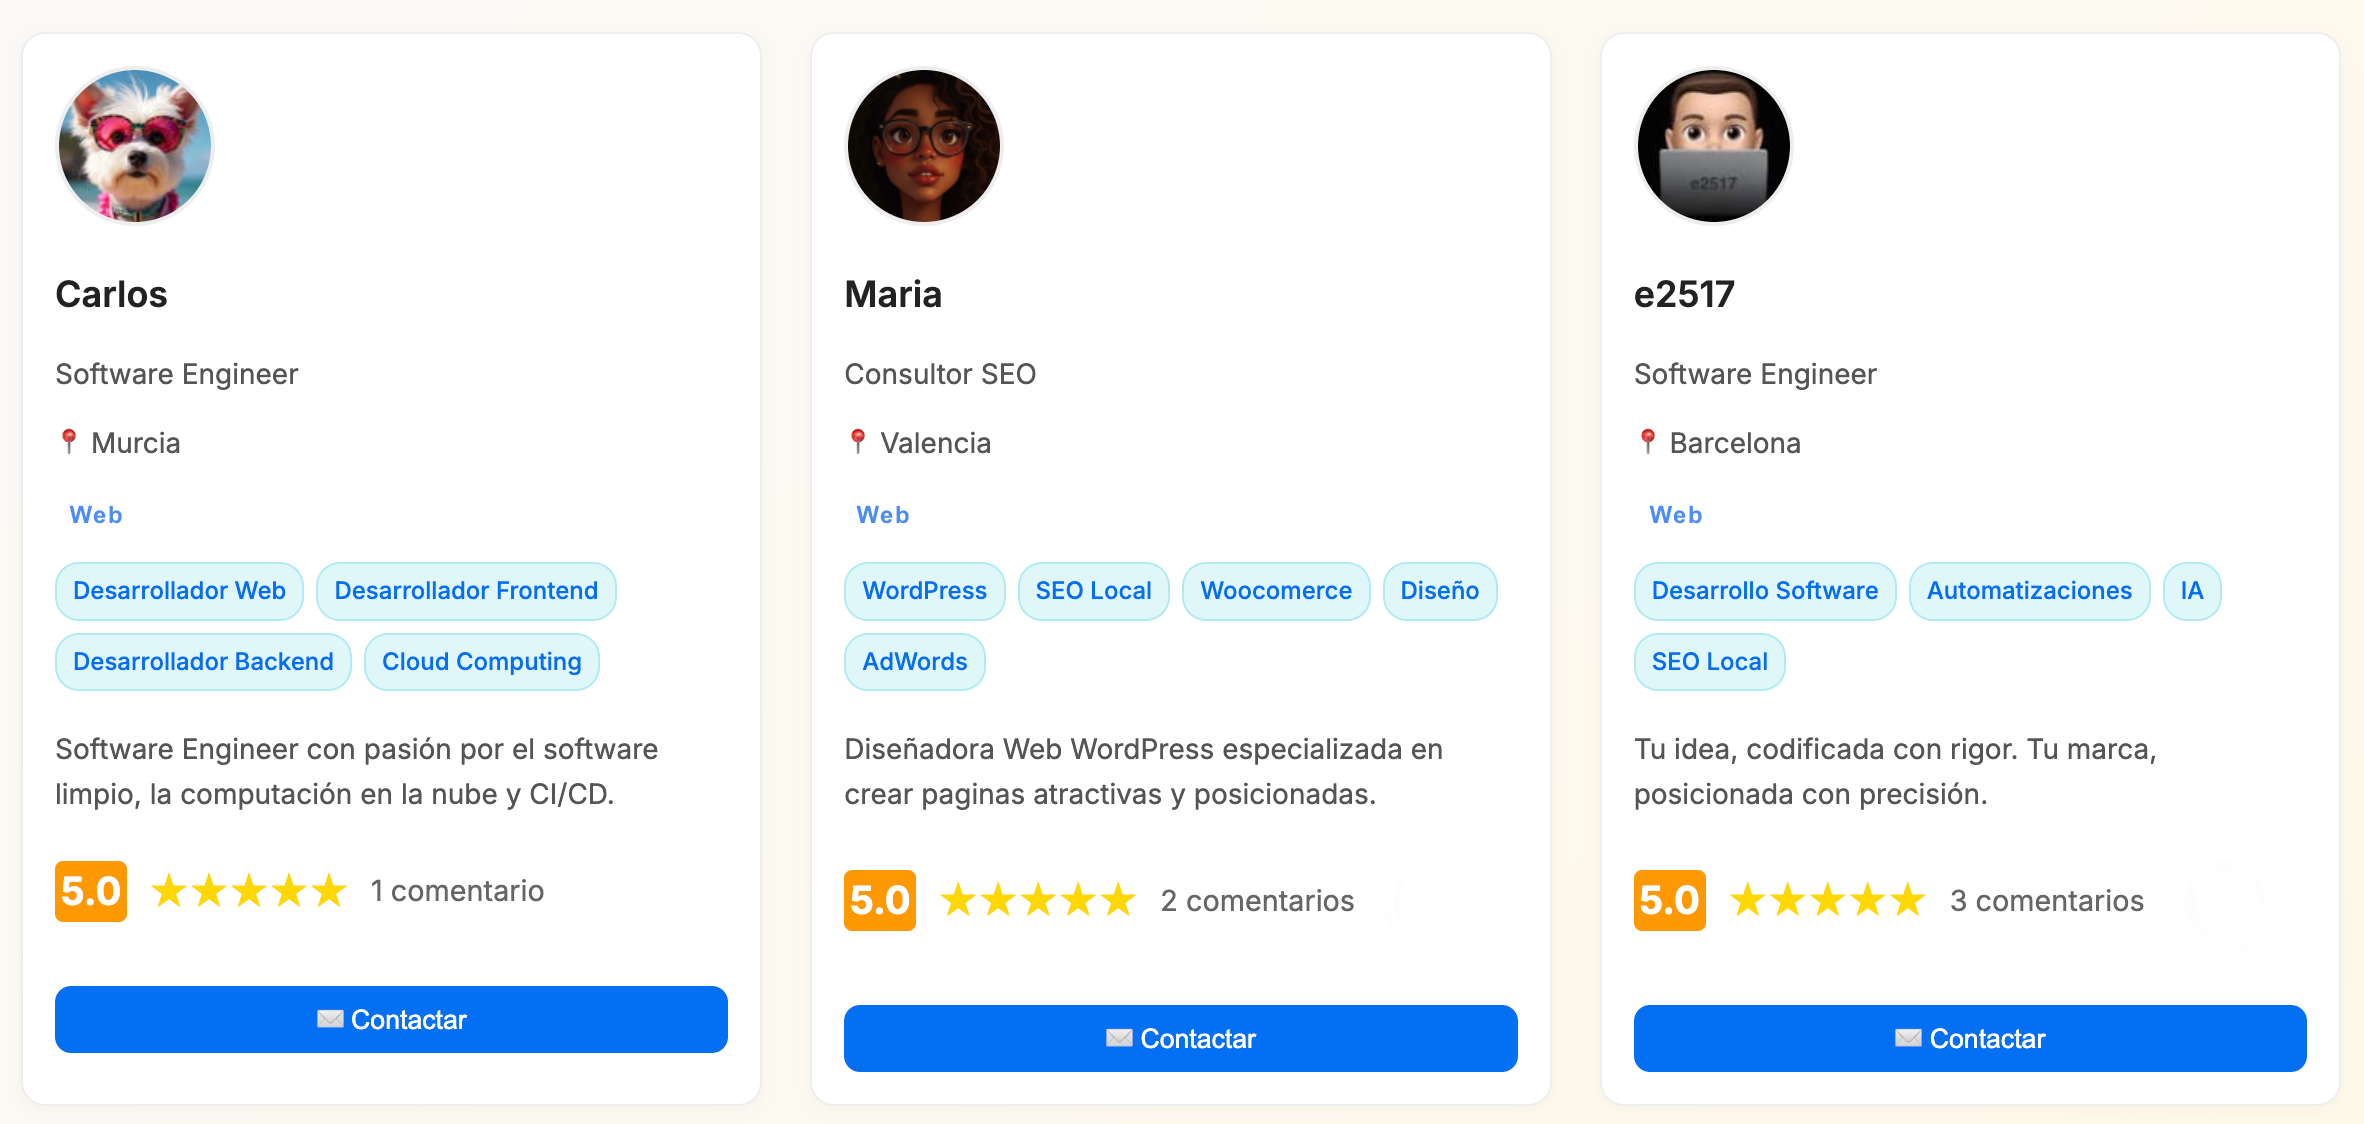The width and height of the screenshot is (2364, 1124).
Task: Click the location pin next to Murcia
Action: tap(68, 442)
